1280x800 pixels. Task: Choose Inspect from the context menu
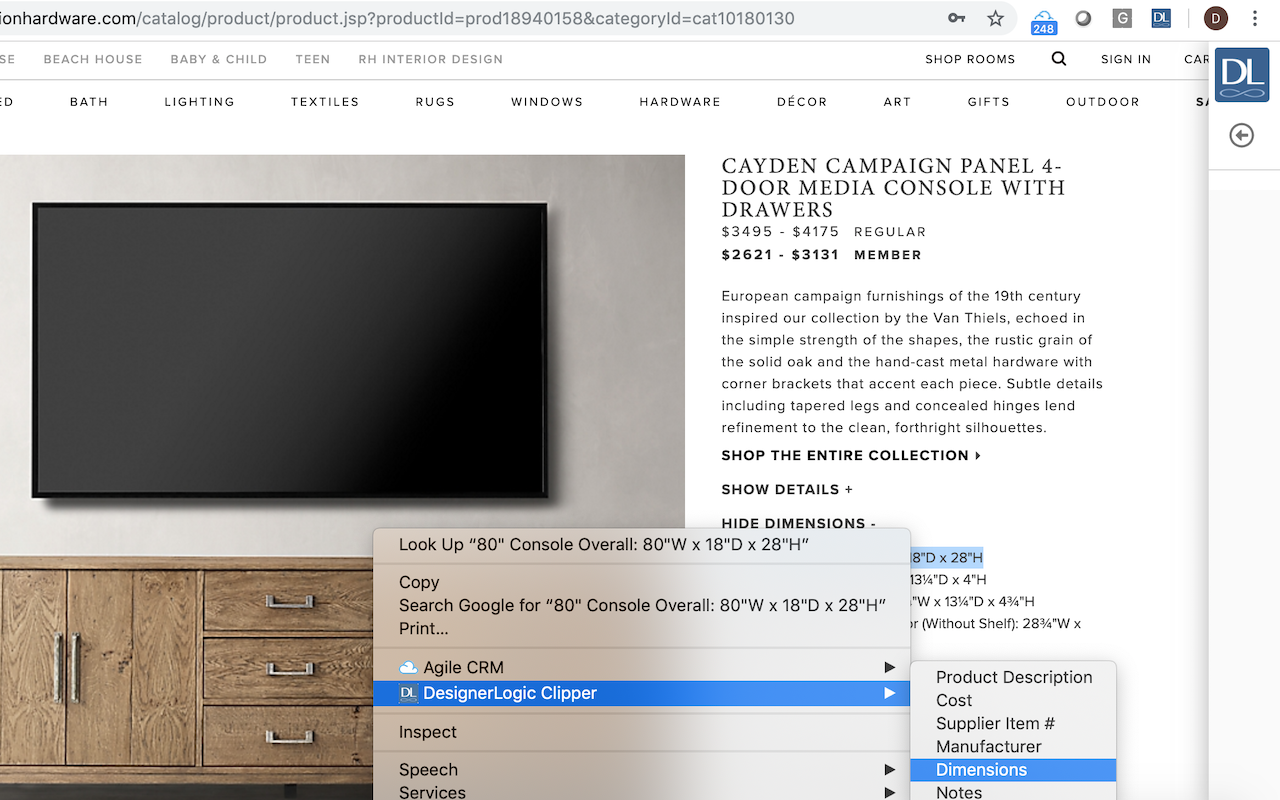point(641,732)
